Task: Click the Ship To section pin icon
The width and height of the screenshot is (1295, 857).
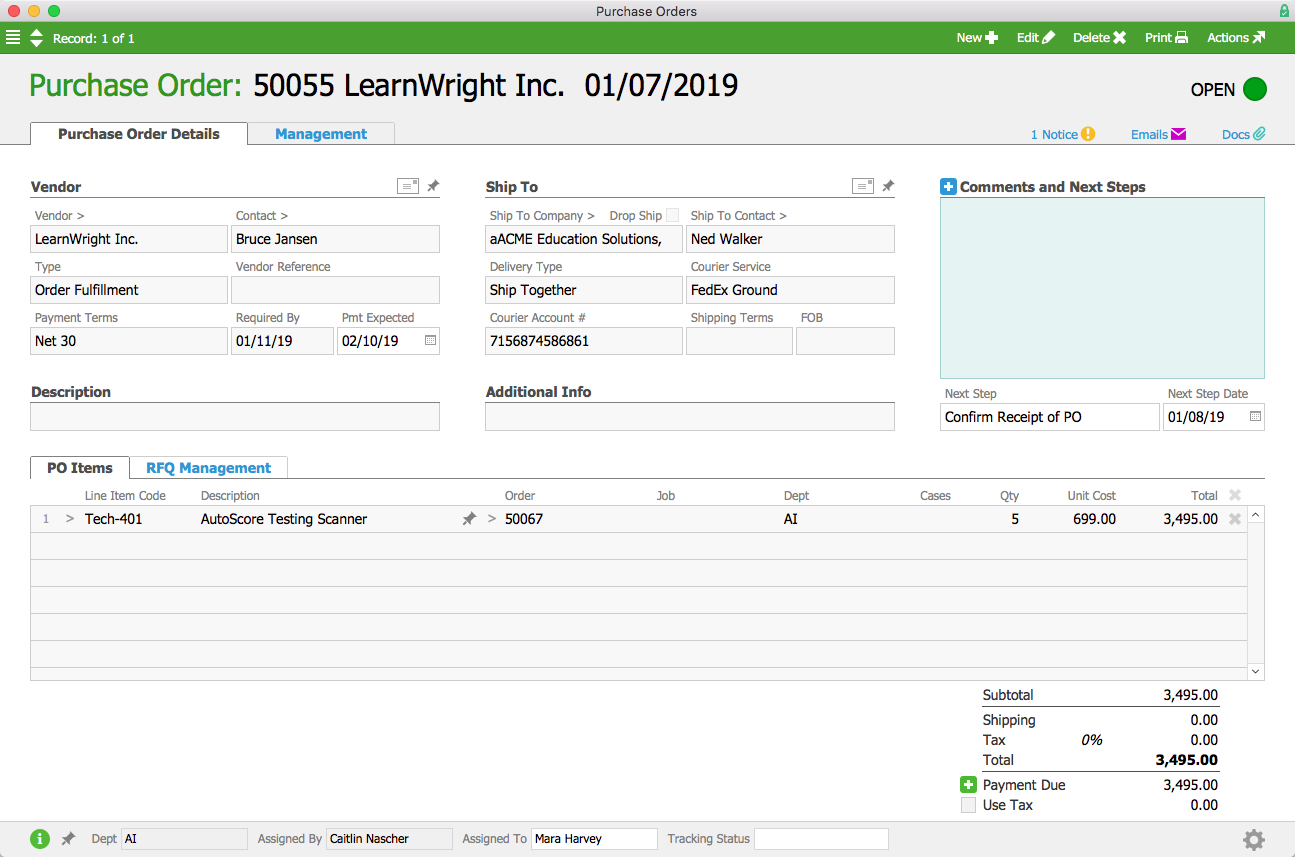Action: click(x=888, y=186)
